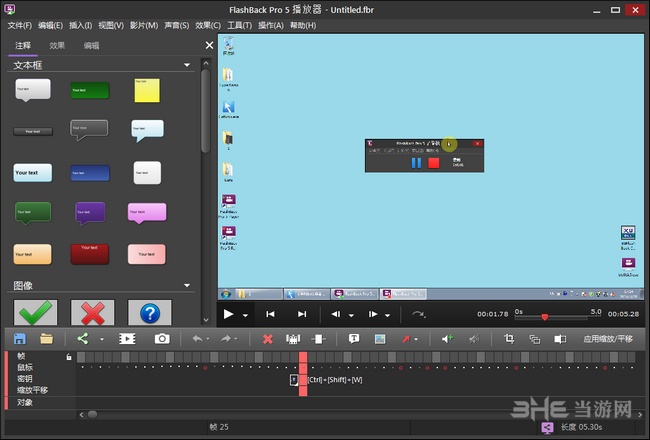Viewport: 650px width, 440px height.
Task: Open the 效果(C) menu
Action: pos(208,25)
